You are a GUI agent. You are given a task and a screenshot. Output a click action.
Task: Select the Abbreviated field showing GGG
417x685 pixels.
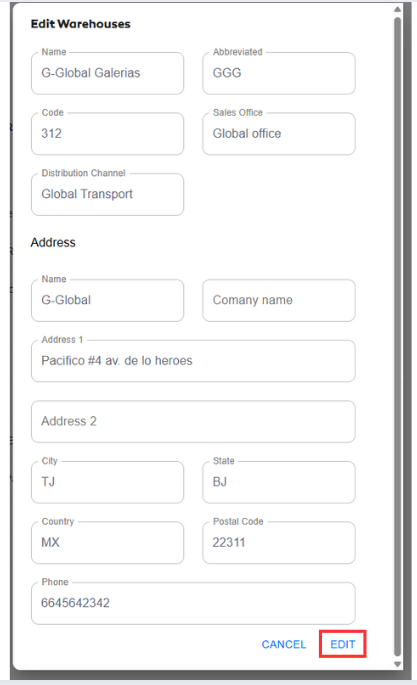point(279,73)
